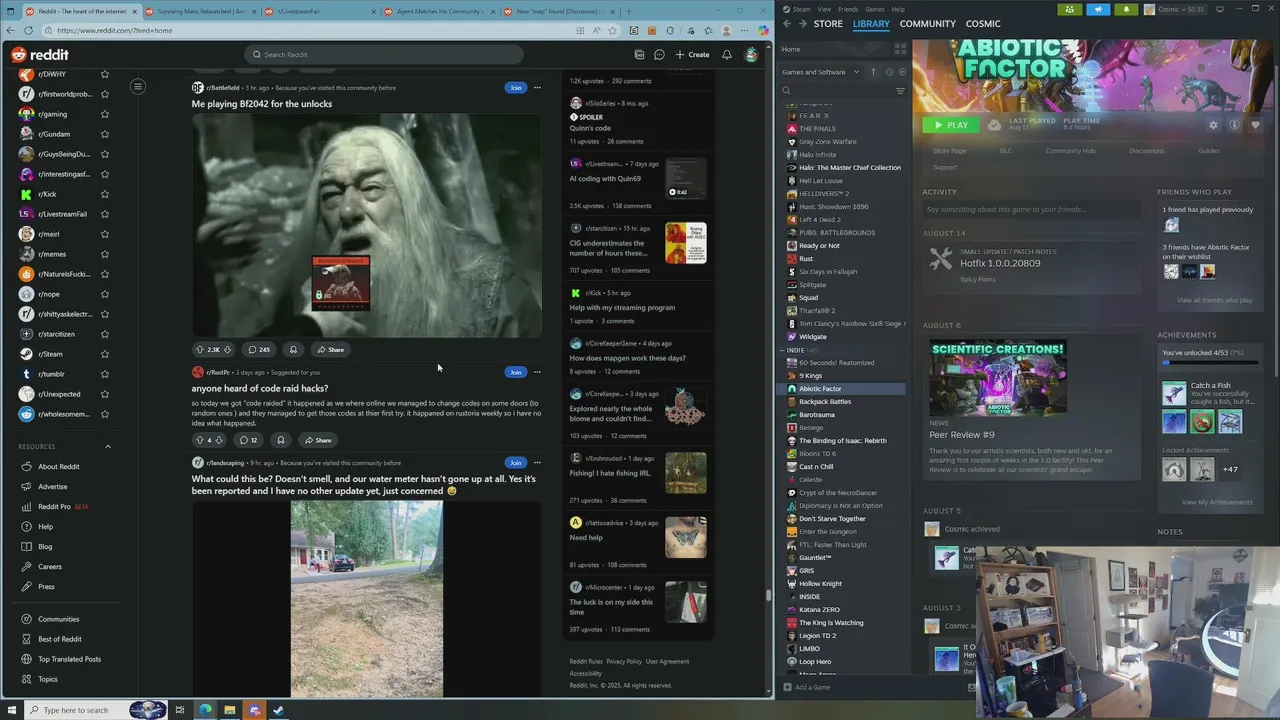Click Steam forward navigation arrow
The image size is (1280, 720).
click(x=802, y=23)
